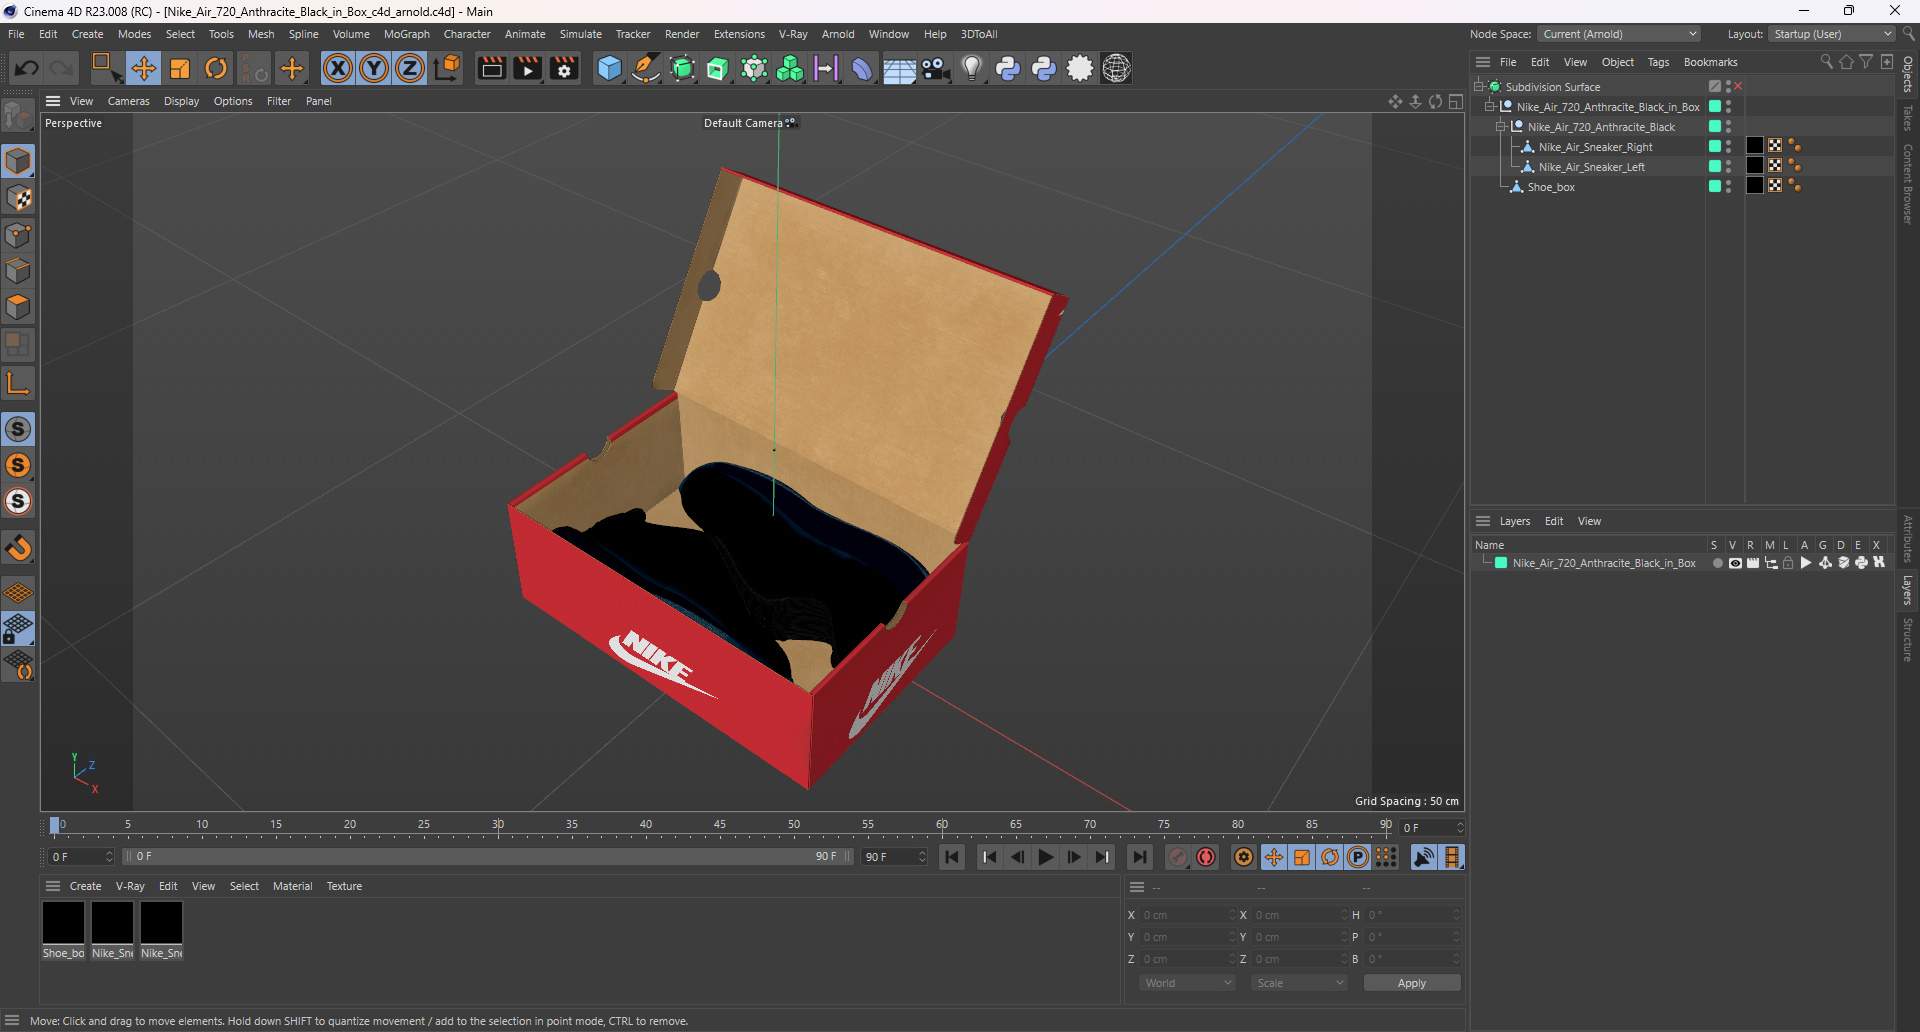The height and width of the screenshot is (1032, 1920).
Task: Go to end of timeline
Action: click(x=1139, y=857)
